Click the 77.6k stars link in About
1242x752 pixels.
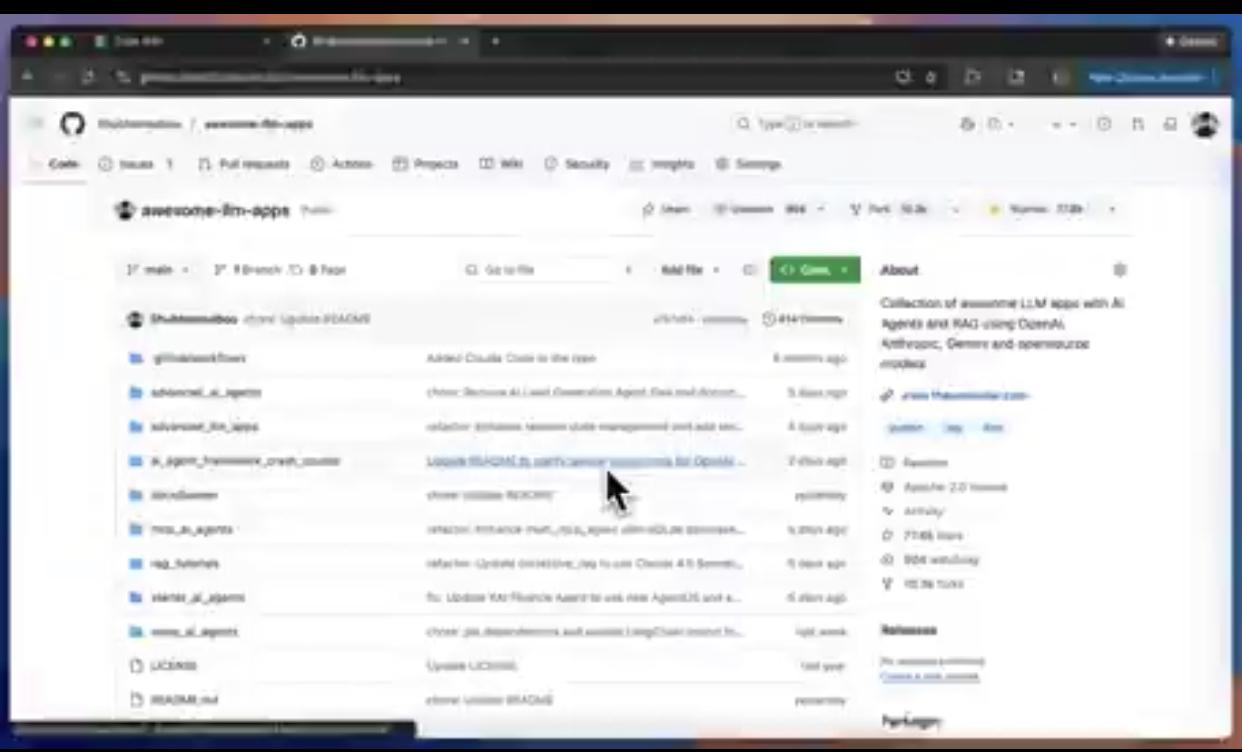[933, 536]
